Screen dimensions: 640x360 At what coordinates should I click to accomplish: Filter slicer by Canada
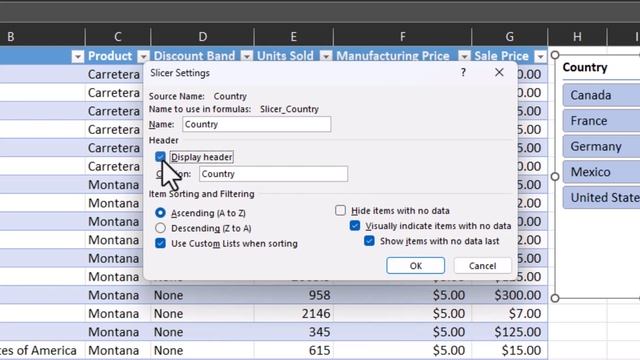tap(601, 95)
